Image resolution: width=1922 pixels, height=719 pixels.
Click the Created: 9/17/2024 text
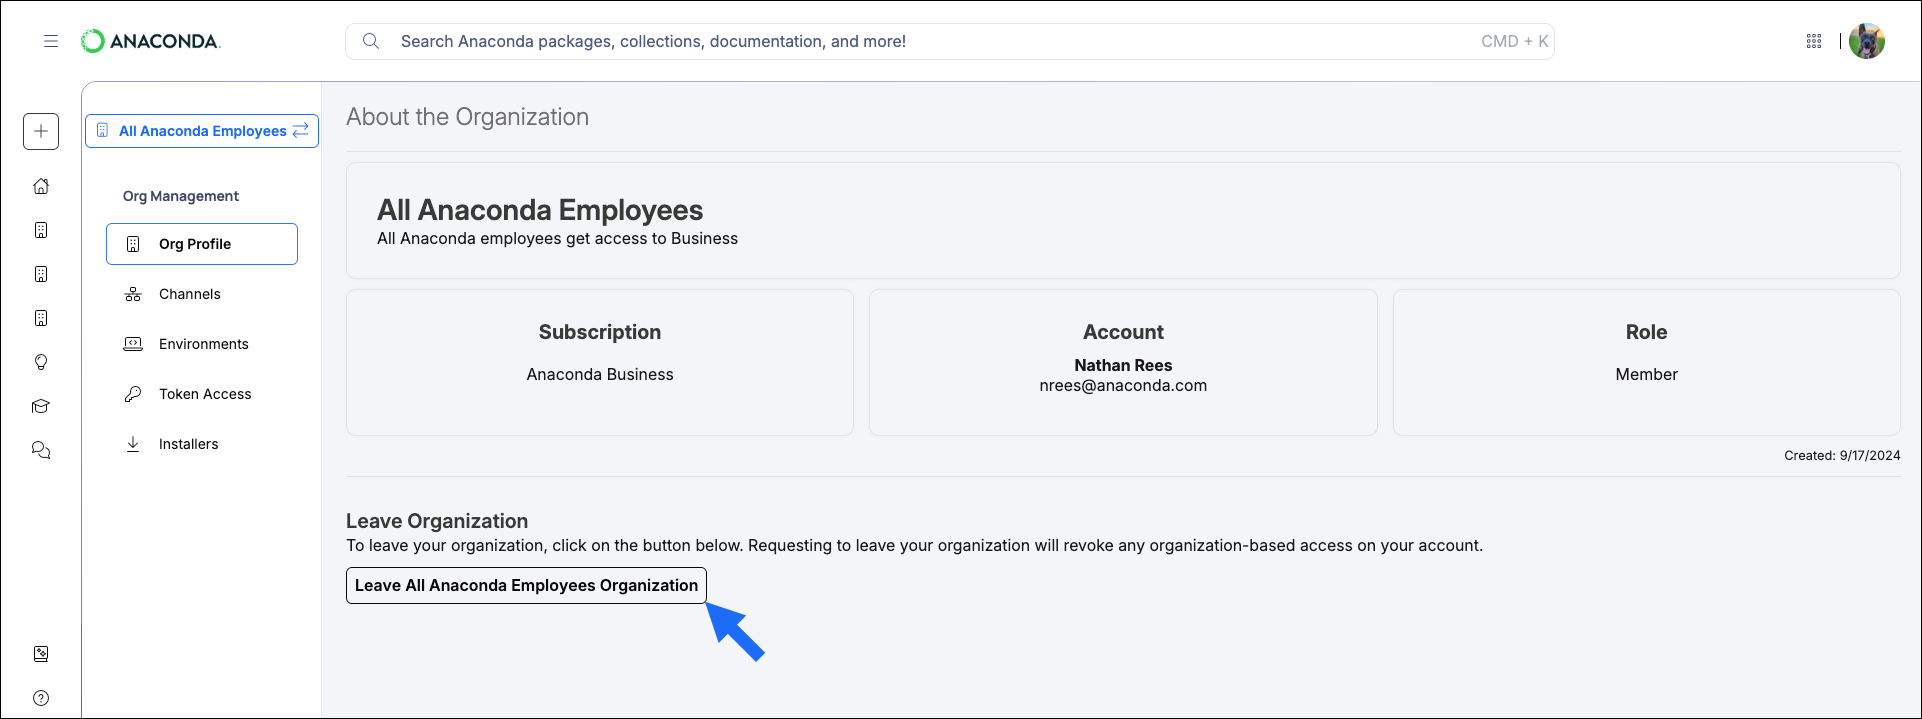(1842, 455)
